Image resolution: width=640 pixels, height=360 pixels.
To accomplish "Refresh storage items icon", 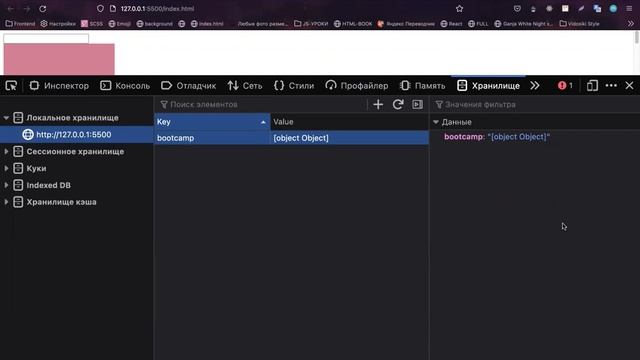I will 398,104.
